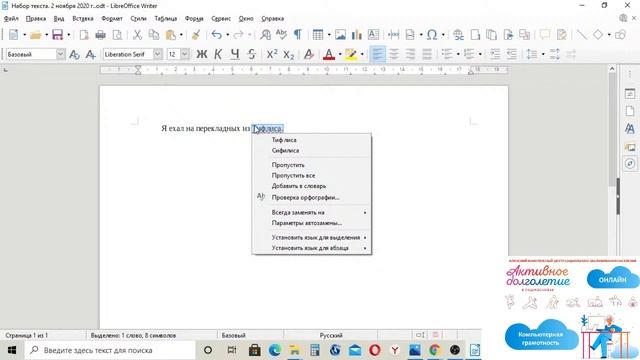Justify the paragraph text
The height and width of the screenshot is (360, 640).
[427, 54]
